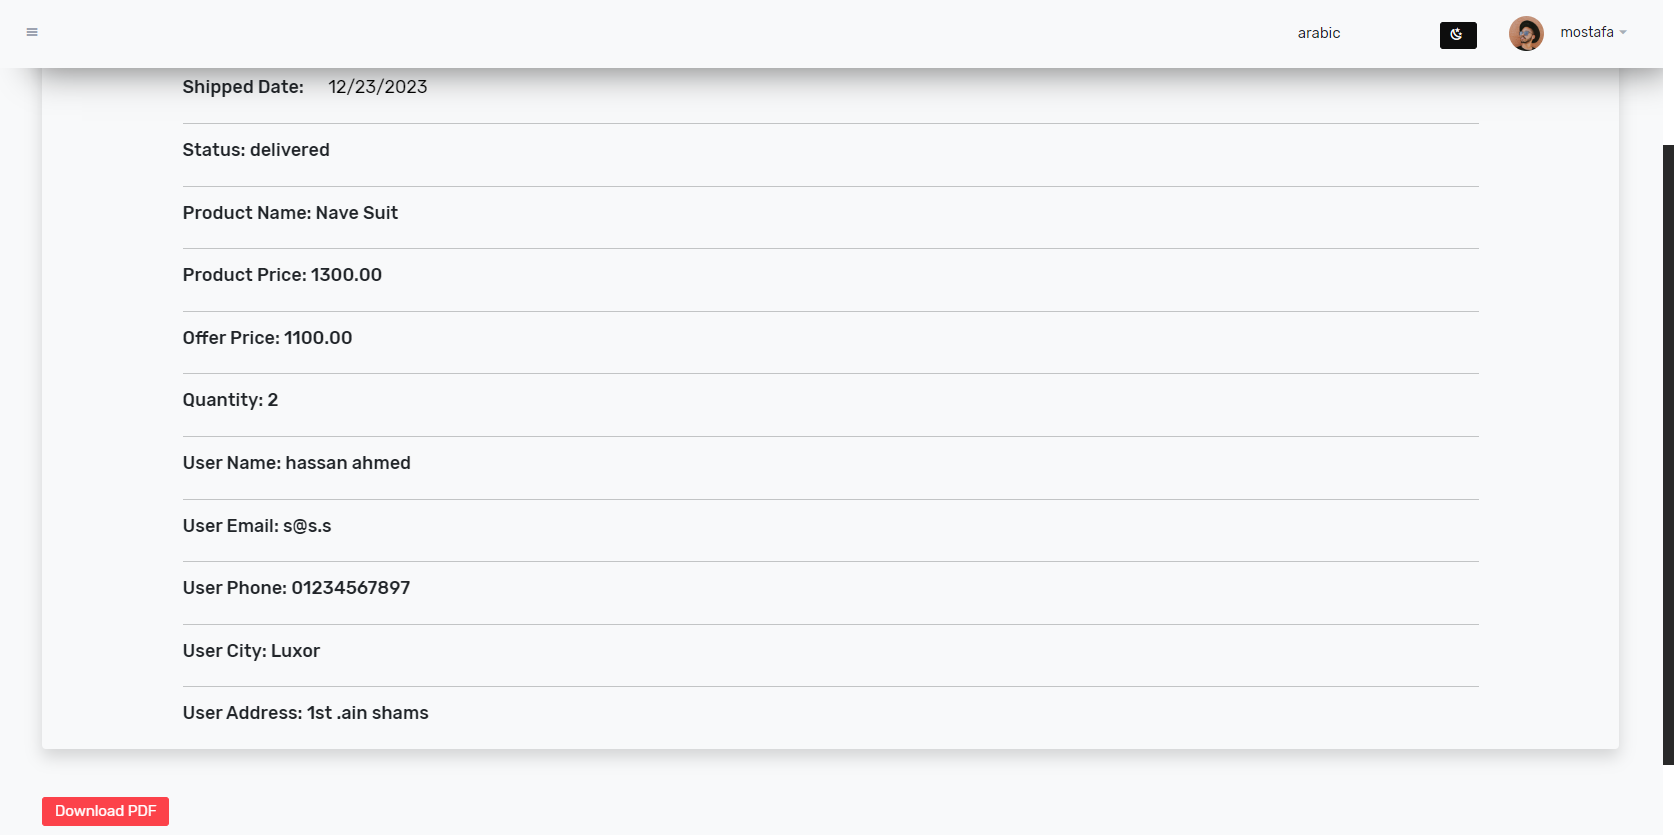Click the dropdown caret beside mostafa

1623,32
